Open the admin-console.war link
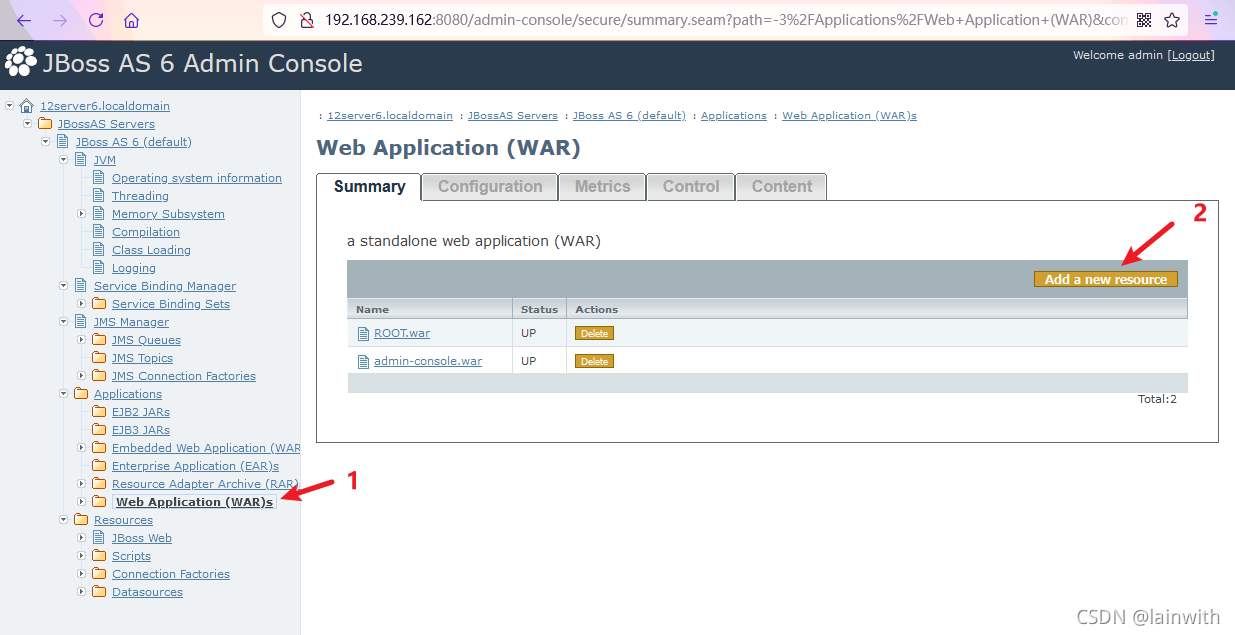1235x635 pixels. click(x=428, y=361)
